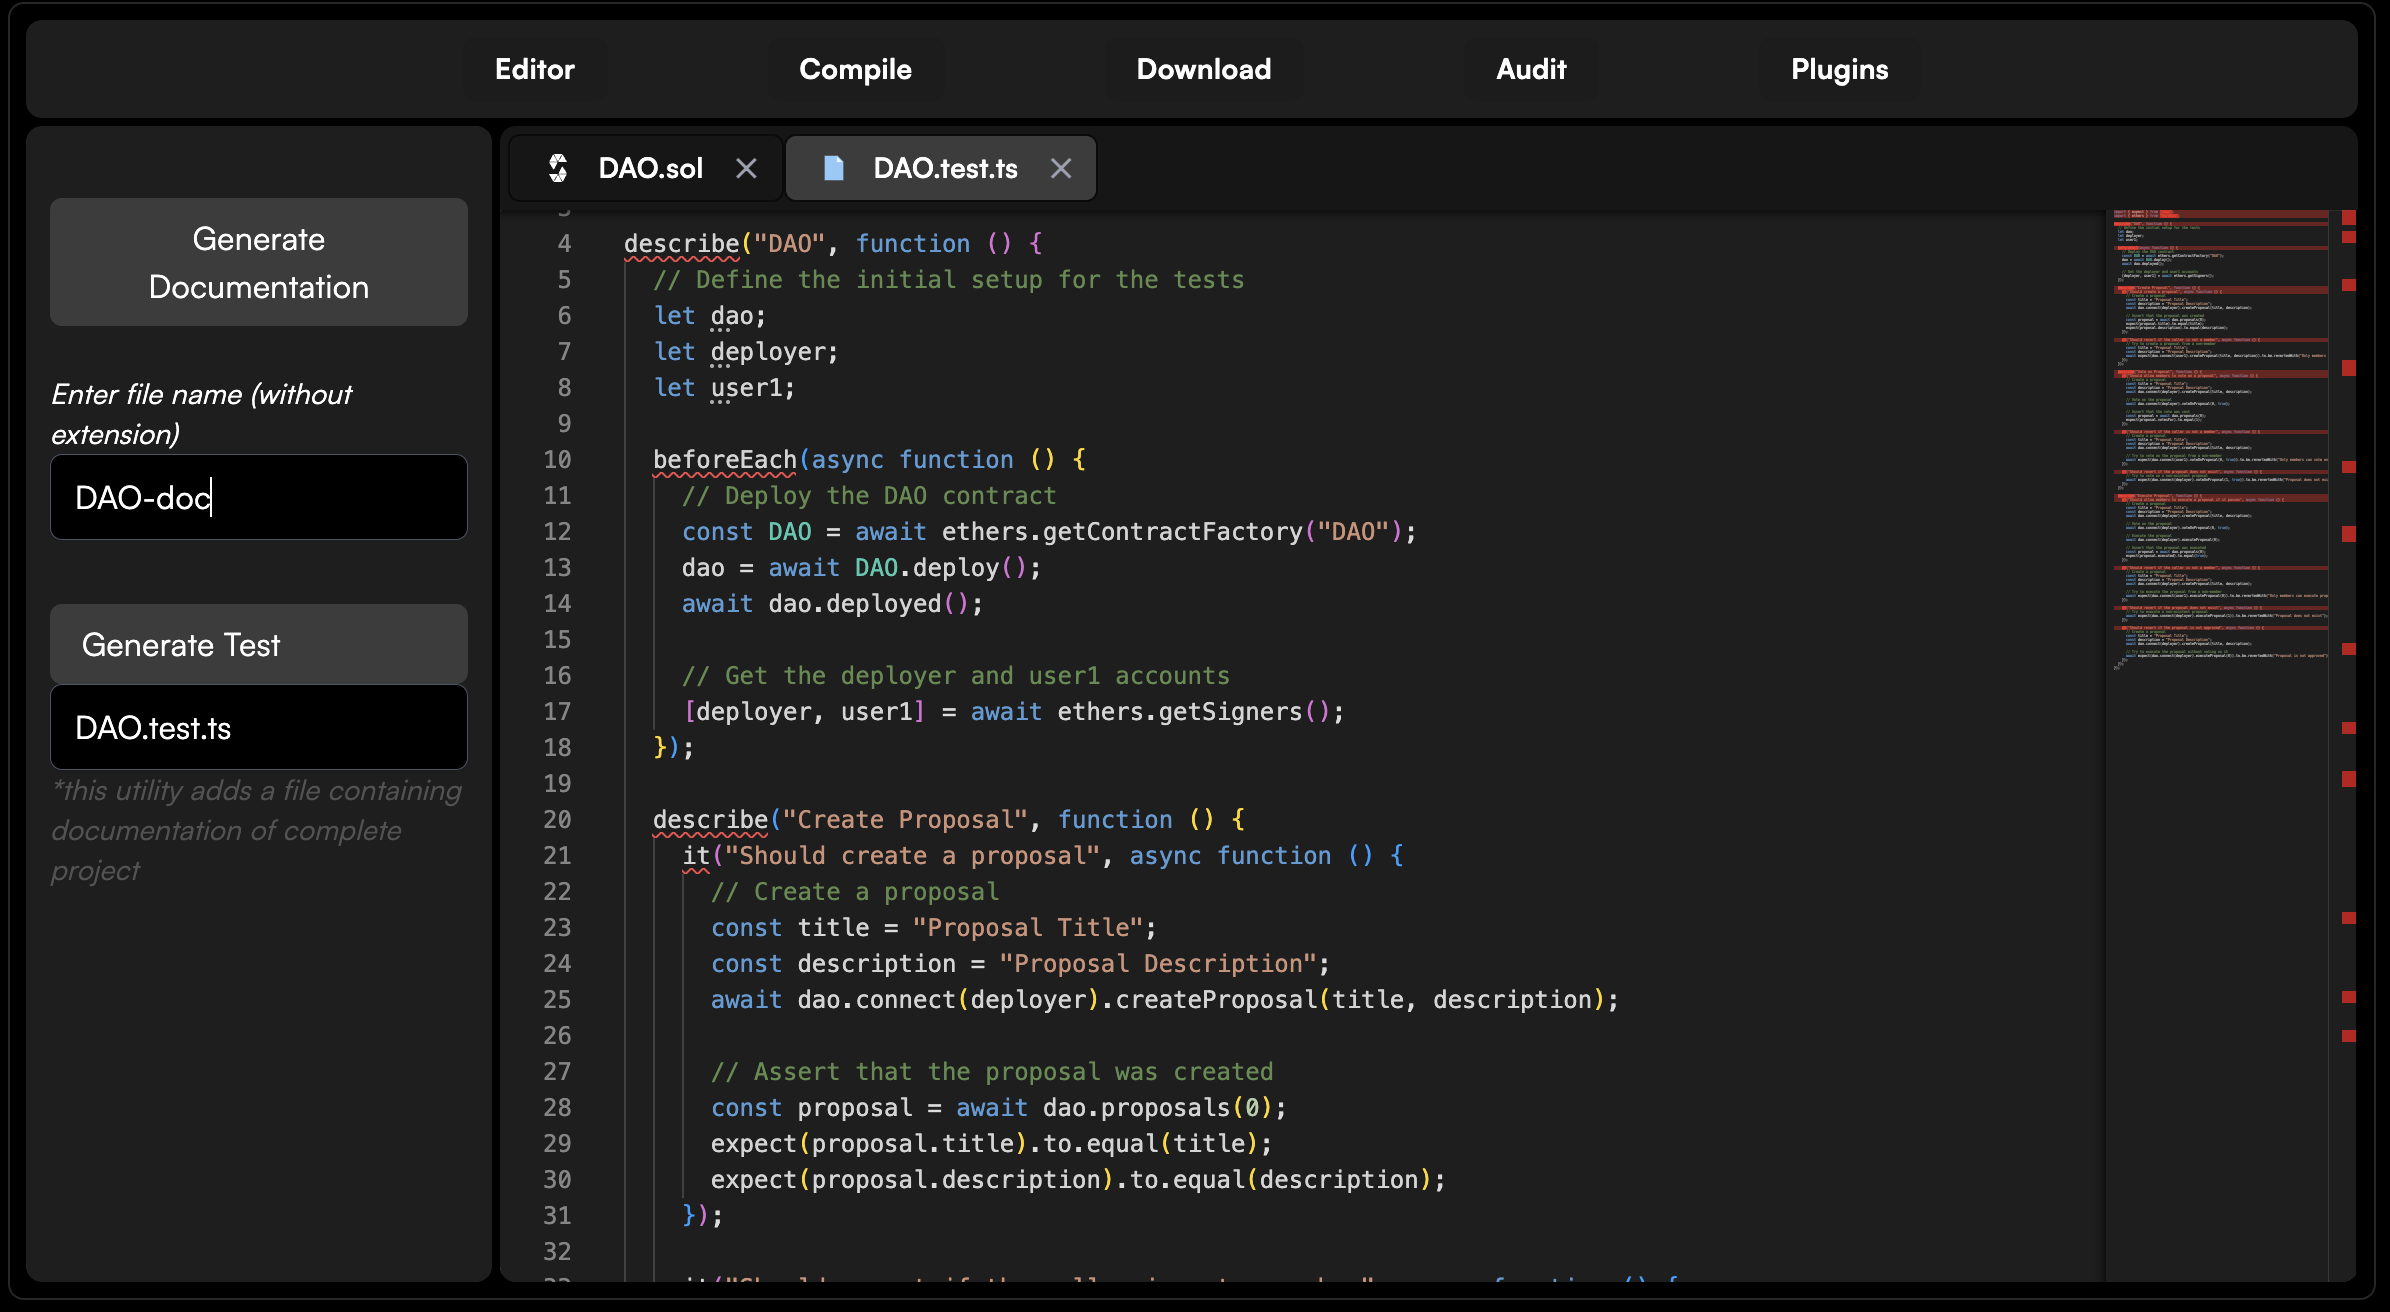Image resolution: width=2390 pixels, height=1312 pixels.
Task: Open the Editor menu
Action: coord(534,69)
